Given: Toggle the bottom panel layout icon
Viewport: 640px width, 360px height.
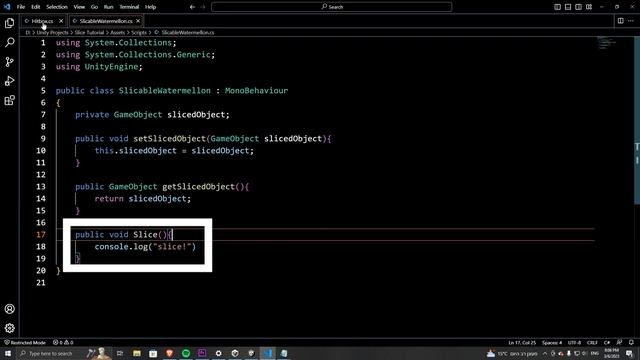Looking at the screenshot, I should pyautogui.click(x=568, y=7).
